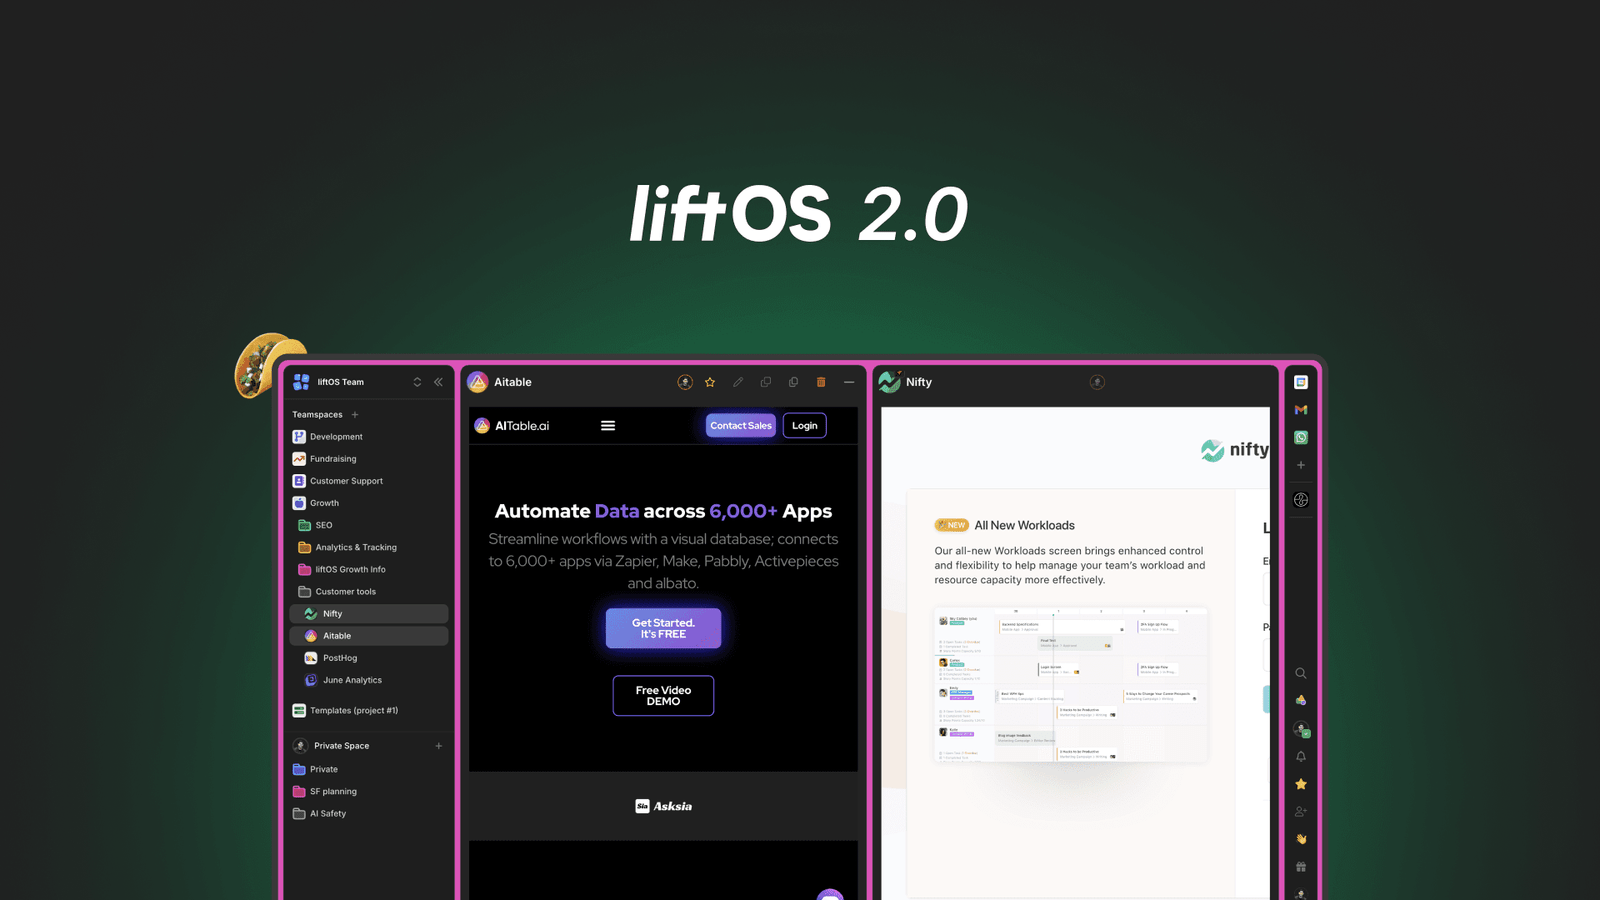
Task: Click the Nifty logo in pane header
Action: point(889,381)
